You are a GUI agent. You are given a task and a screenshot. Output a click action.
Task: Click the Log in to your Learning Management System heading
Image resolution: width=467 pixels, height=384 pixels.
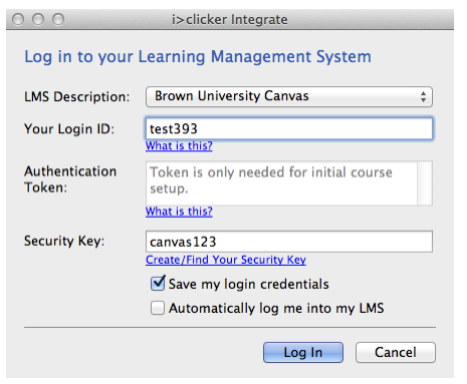point(198,57)
